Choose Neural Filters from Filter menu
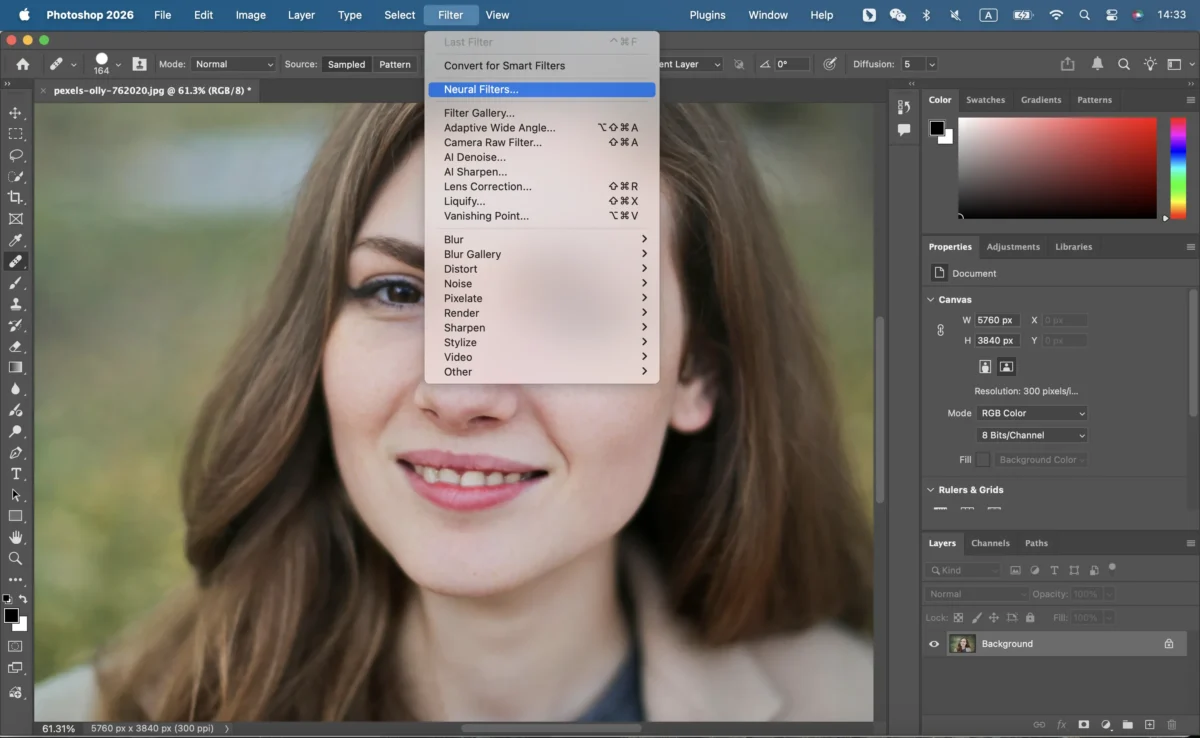This screenshot has width=1200, height=738. [x=481, y=90]
